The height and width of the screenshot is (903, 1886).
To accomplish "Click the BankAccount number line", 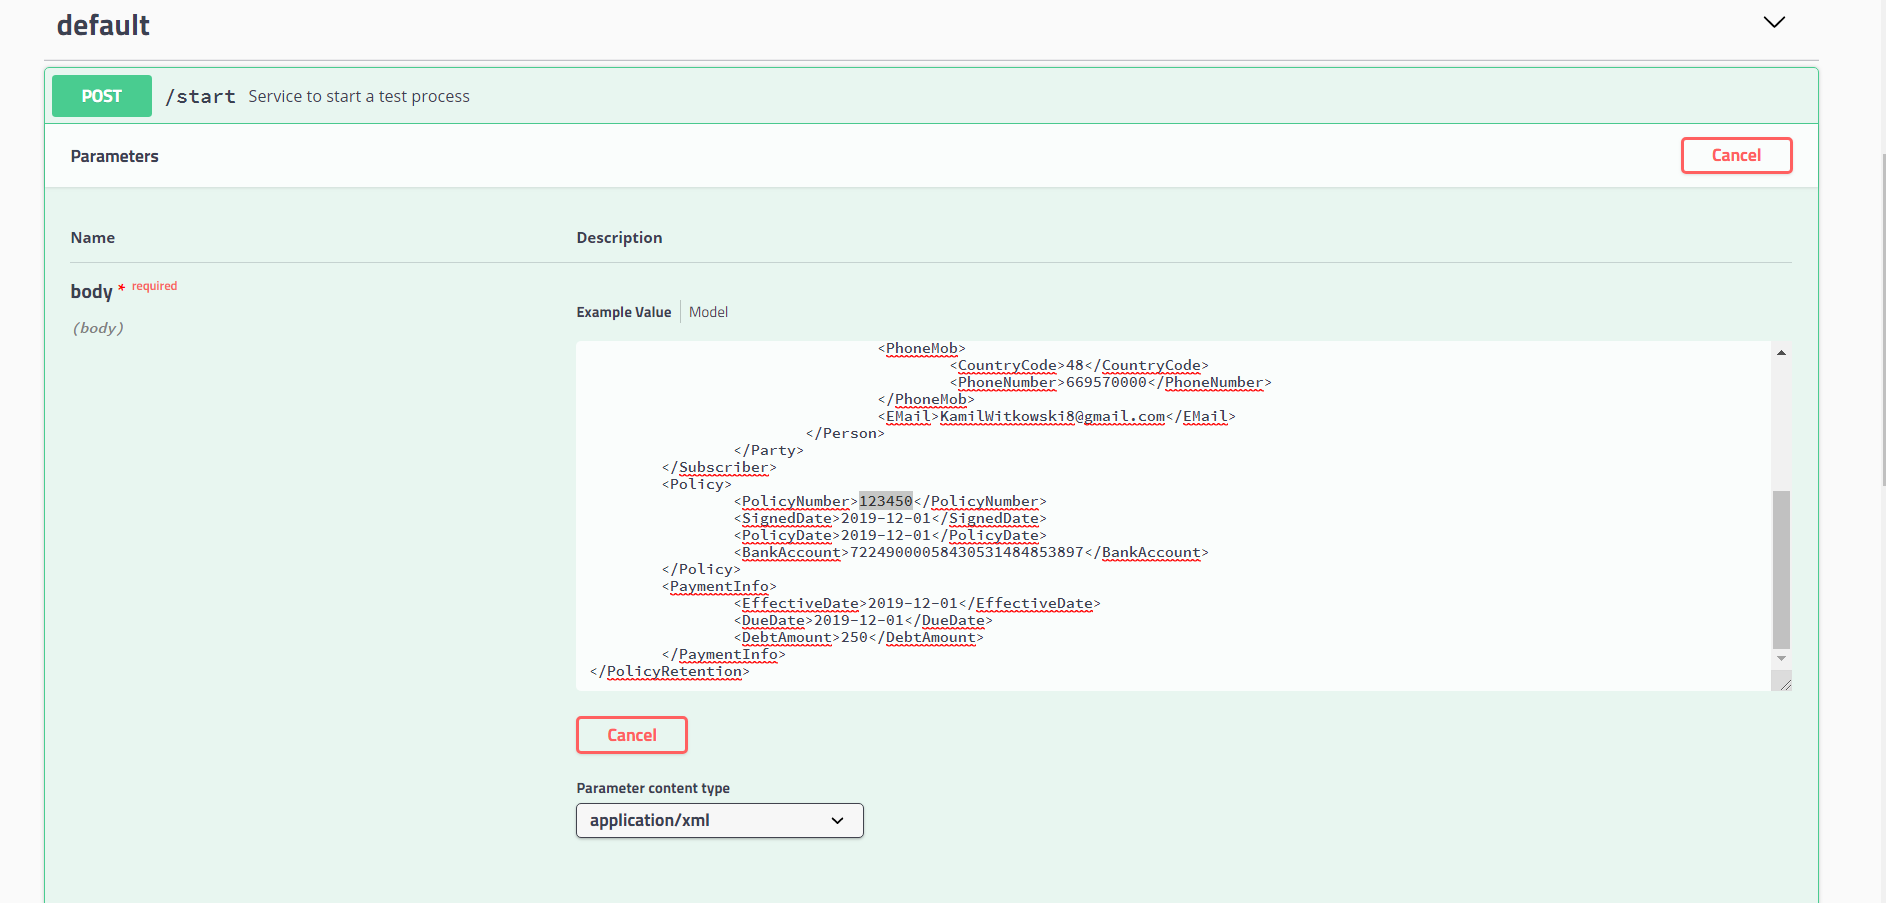I will pyautogui.click(x=971, y=552).
